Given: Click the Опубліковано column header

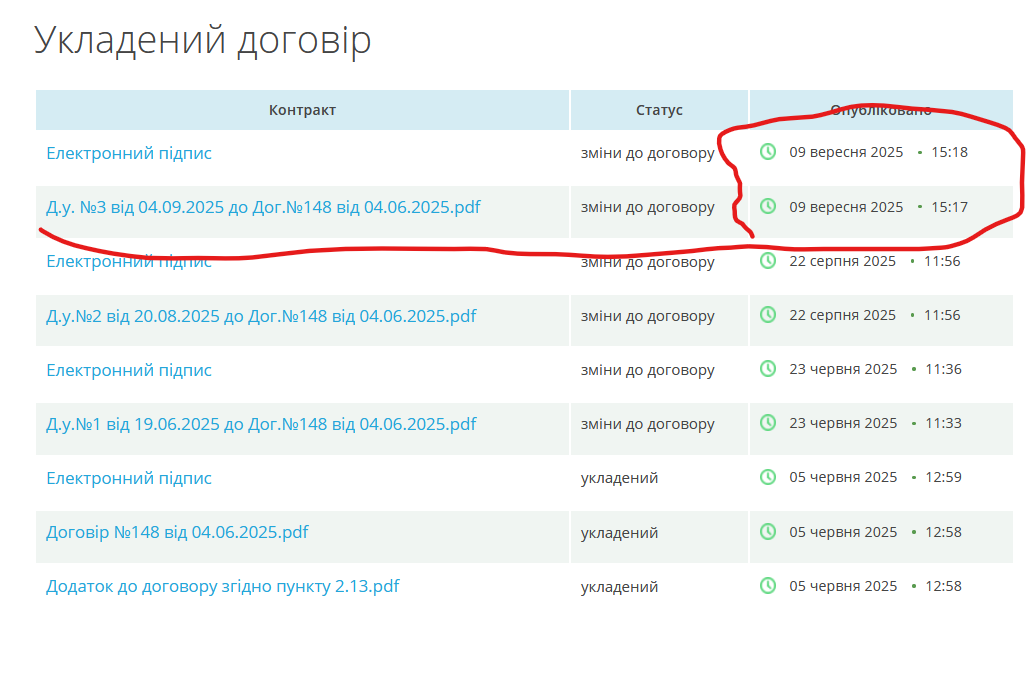Looking at the screenshot, I should coord(880,110).
